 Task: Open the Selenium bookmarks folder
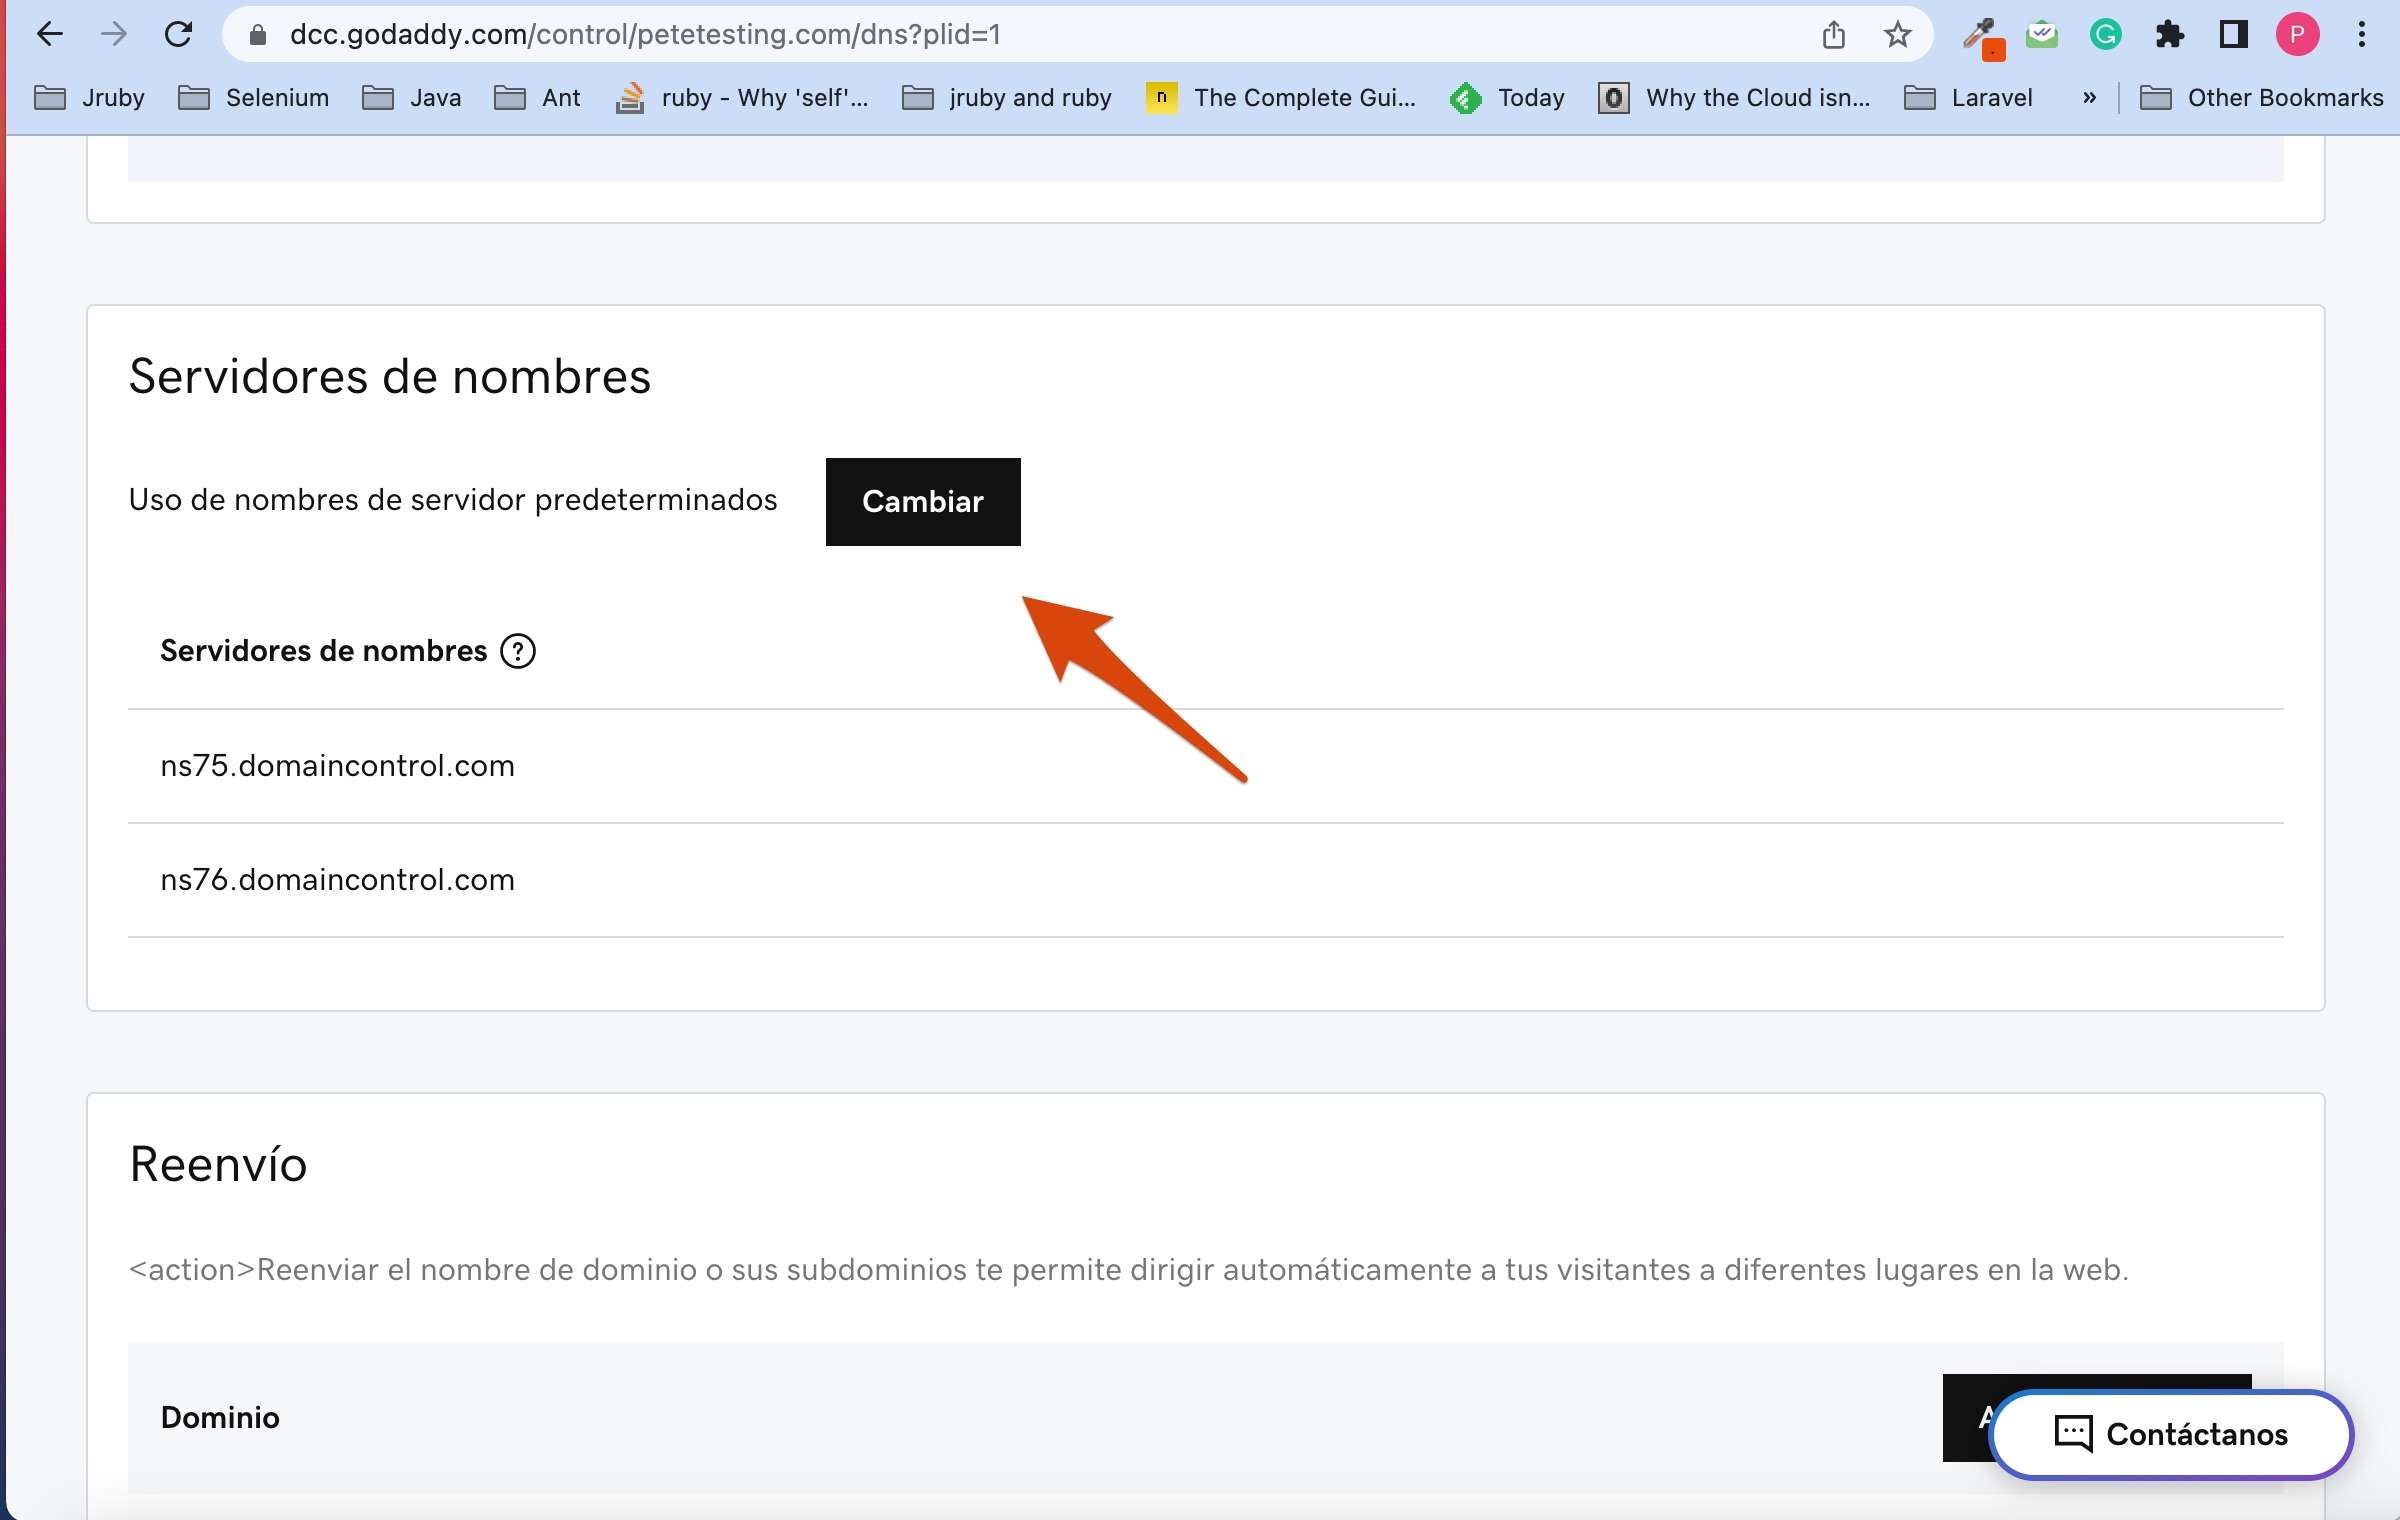[254, 98]
